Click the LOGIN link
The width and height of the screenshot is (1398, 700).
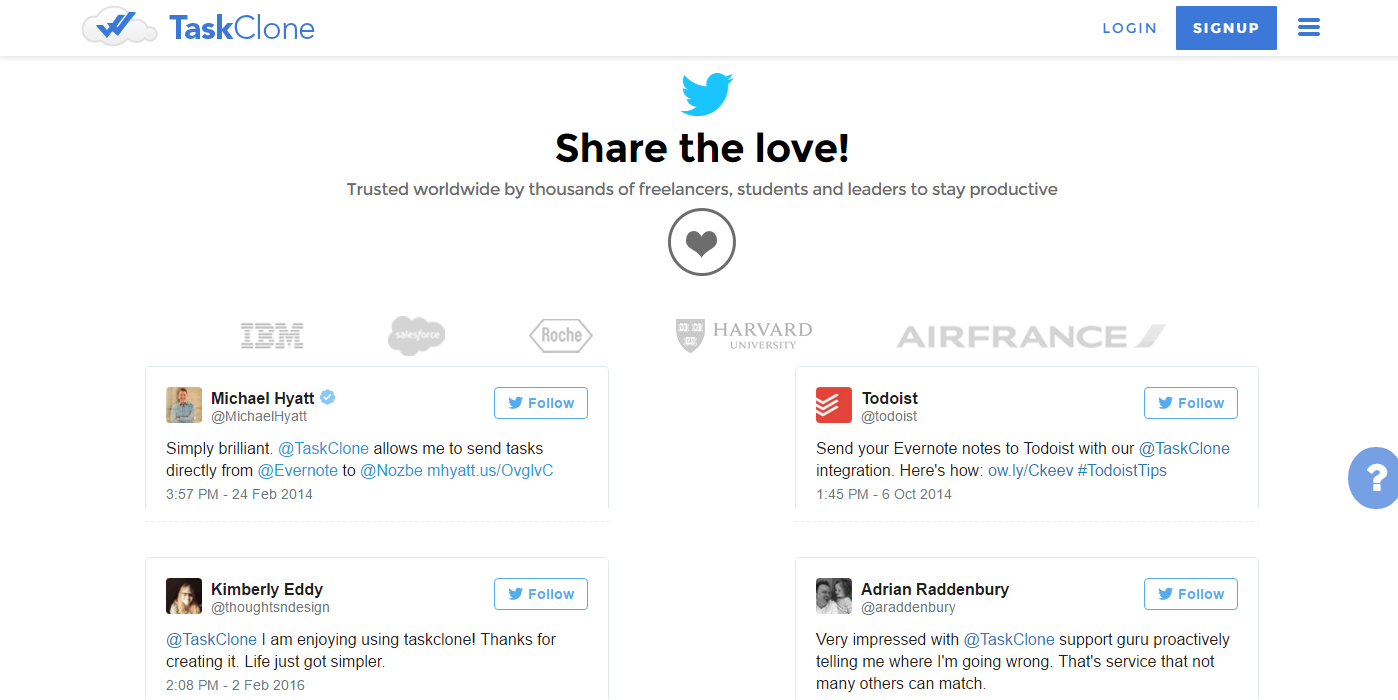click(1130, 28)
